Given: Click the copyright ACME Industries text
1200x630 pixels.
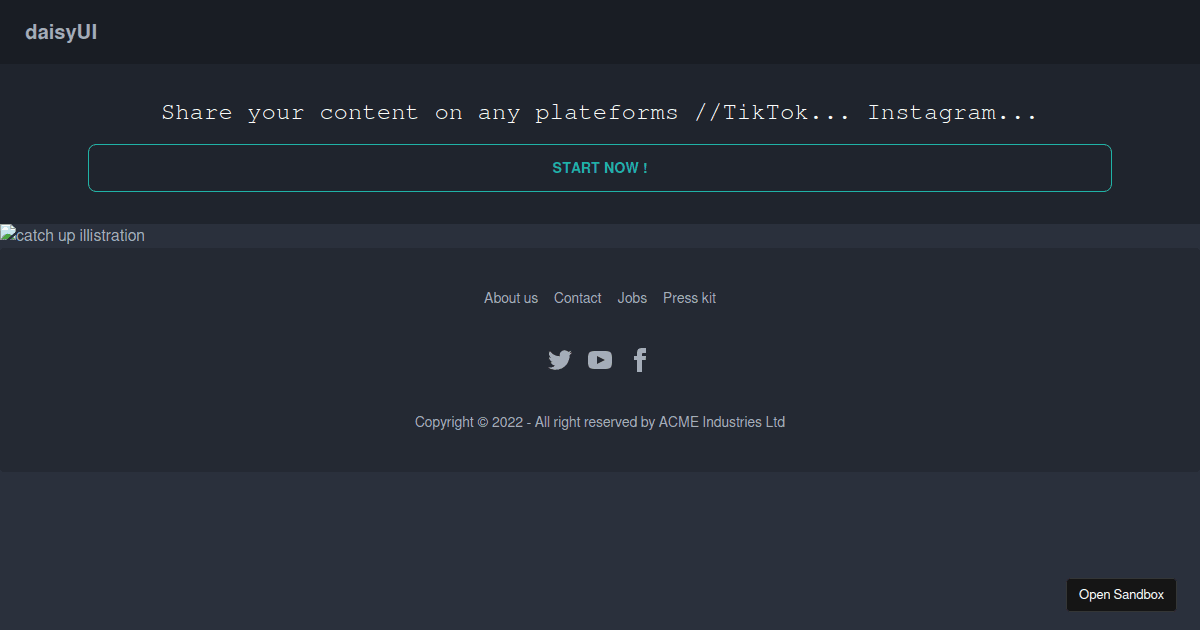Looking at the screenshot, I should pyautogui.click(x=600, y=421).
